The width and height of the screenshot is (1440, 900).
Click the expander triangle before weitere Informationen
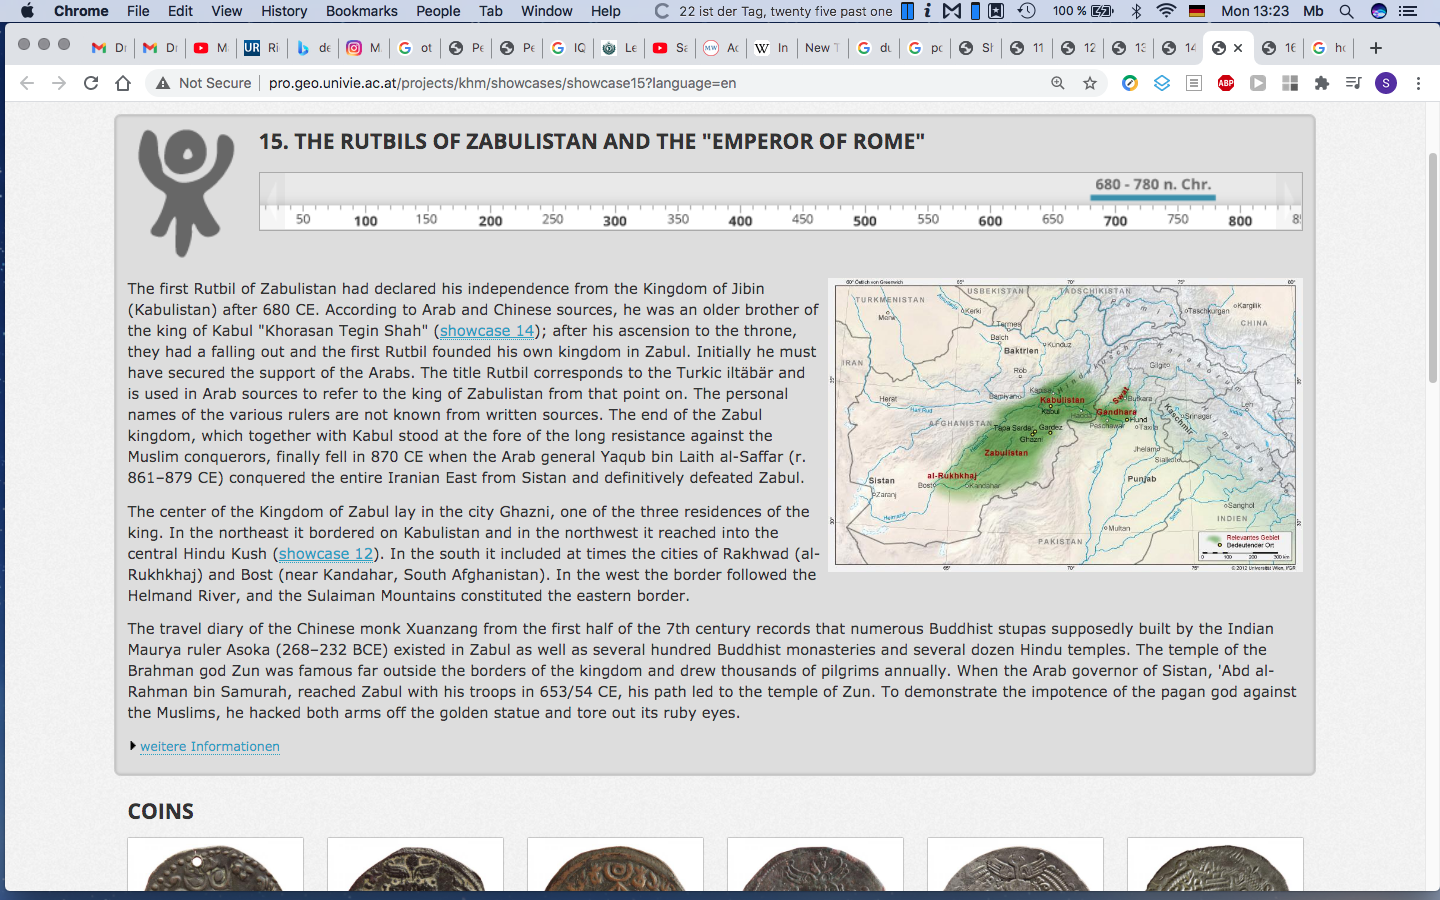pyautogui.click(x=133, y=746)
